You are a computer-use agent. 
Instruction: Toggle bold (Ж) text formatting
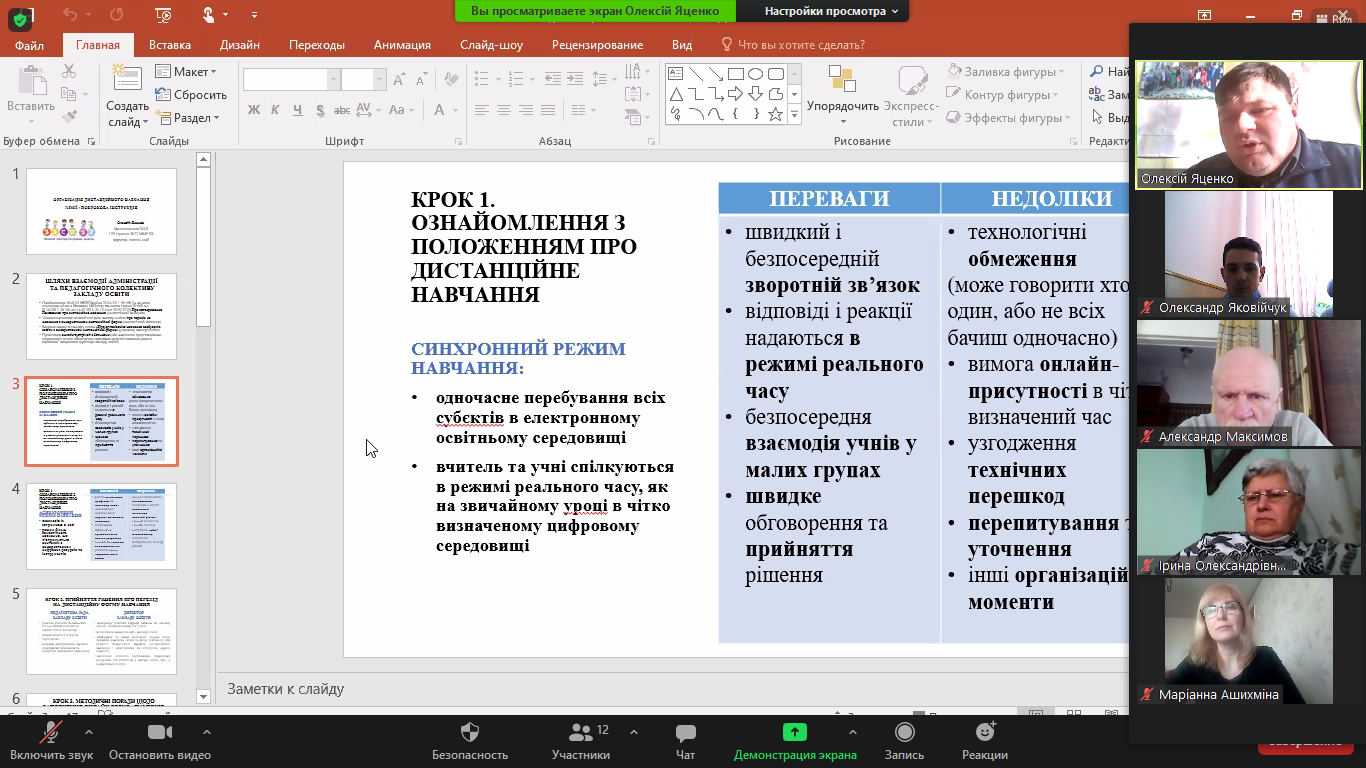coord(254,110)
